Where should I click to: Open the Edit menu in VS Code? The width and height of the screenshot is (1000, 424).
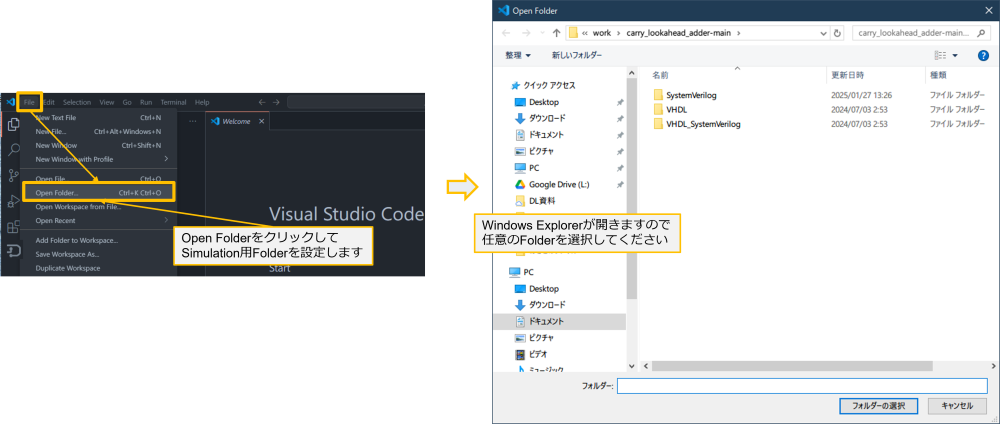pyautogui.click(x=49, y=102)
